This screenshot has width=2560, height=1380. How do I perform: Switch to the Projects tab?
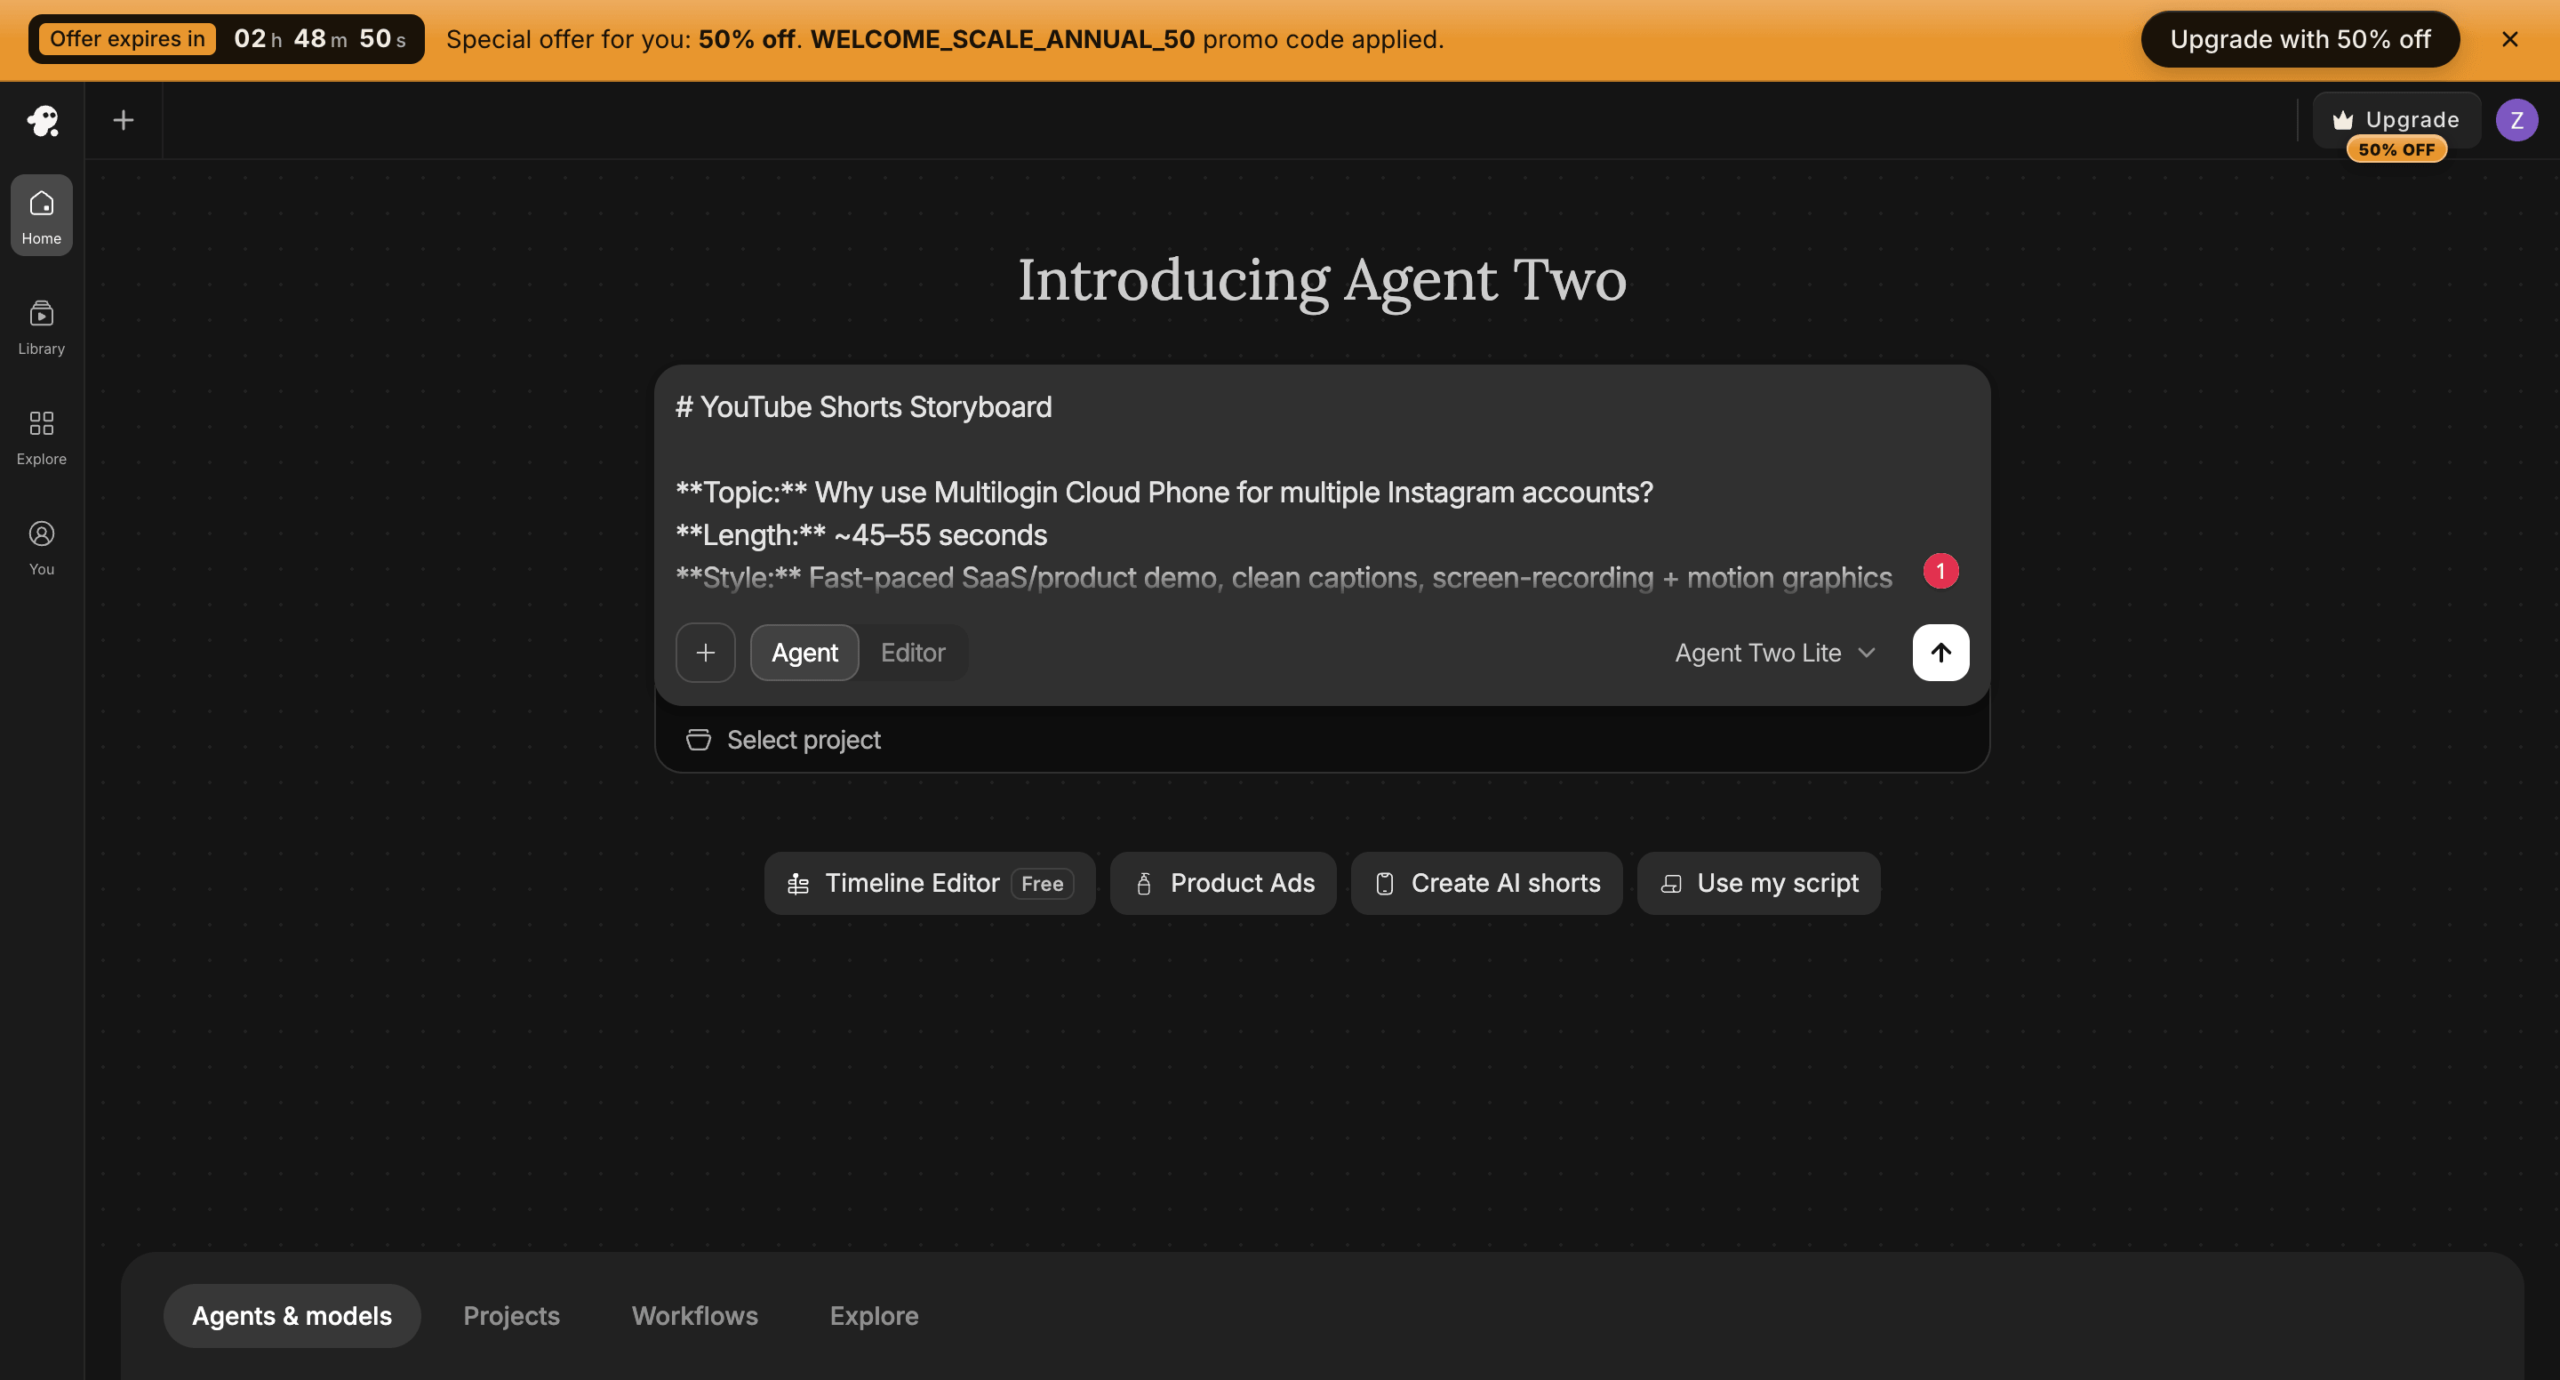[511, 1316]
